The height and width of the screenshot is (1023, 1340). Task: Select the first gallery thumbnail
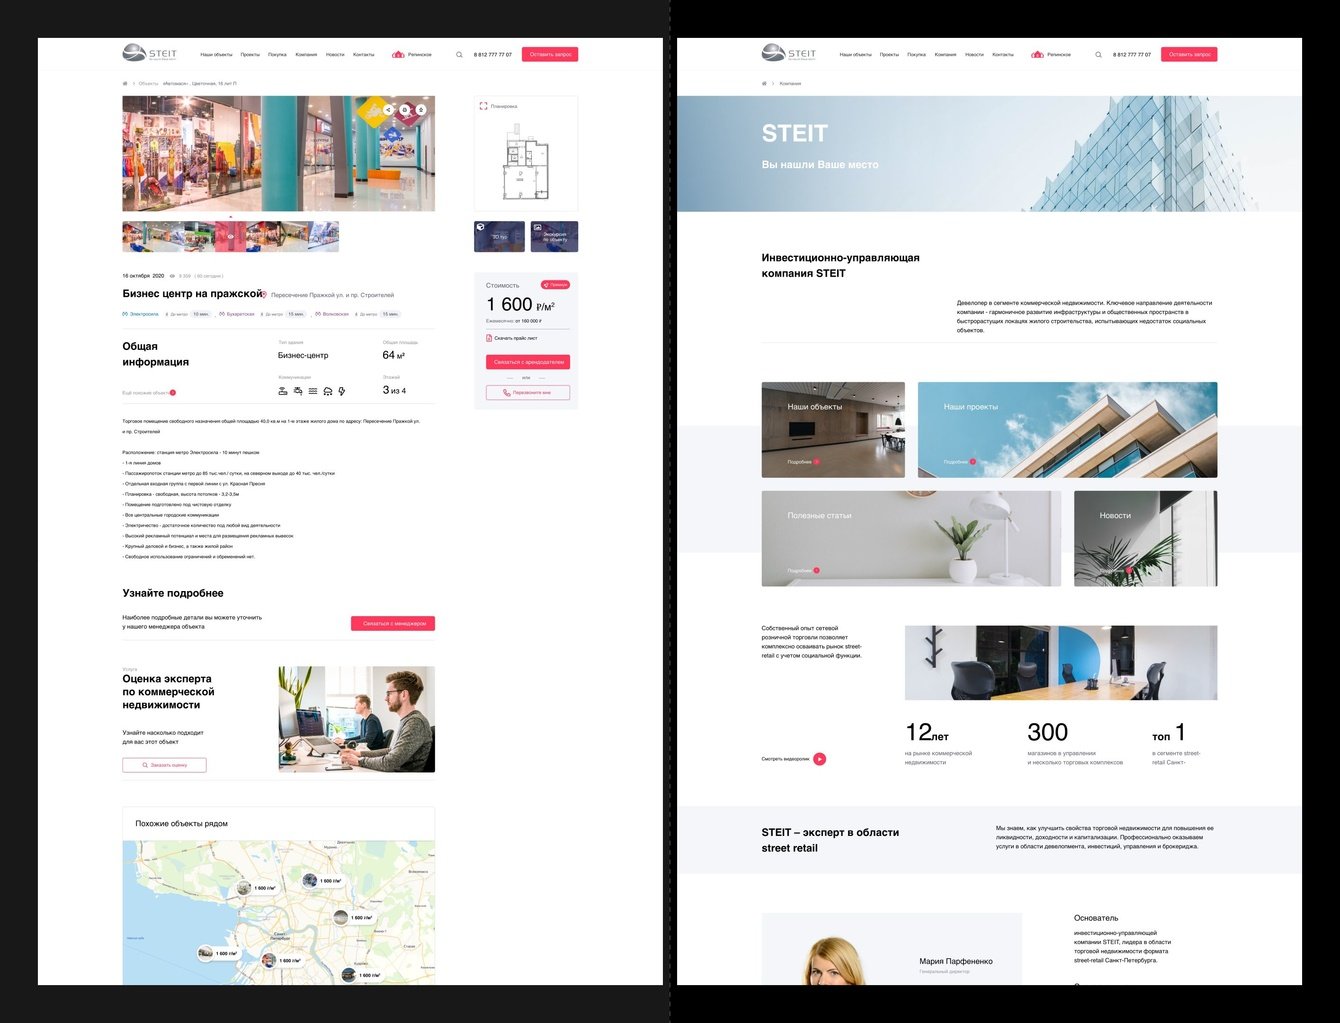[138, 236]
